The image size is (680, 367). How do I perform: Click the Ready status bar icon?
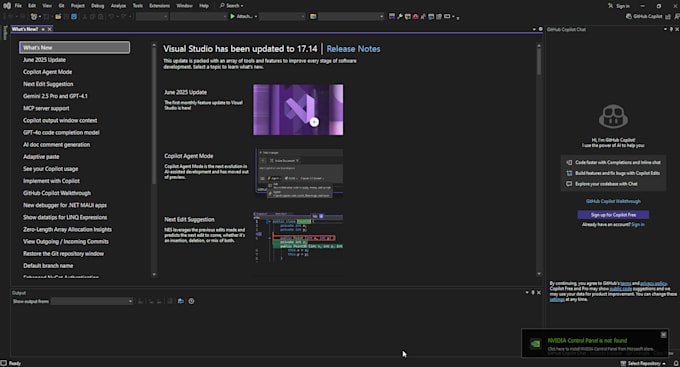[x=4, y=363]
